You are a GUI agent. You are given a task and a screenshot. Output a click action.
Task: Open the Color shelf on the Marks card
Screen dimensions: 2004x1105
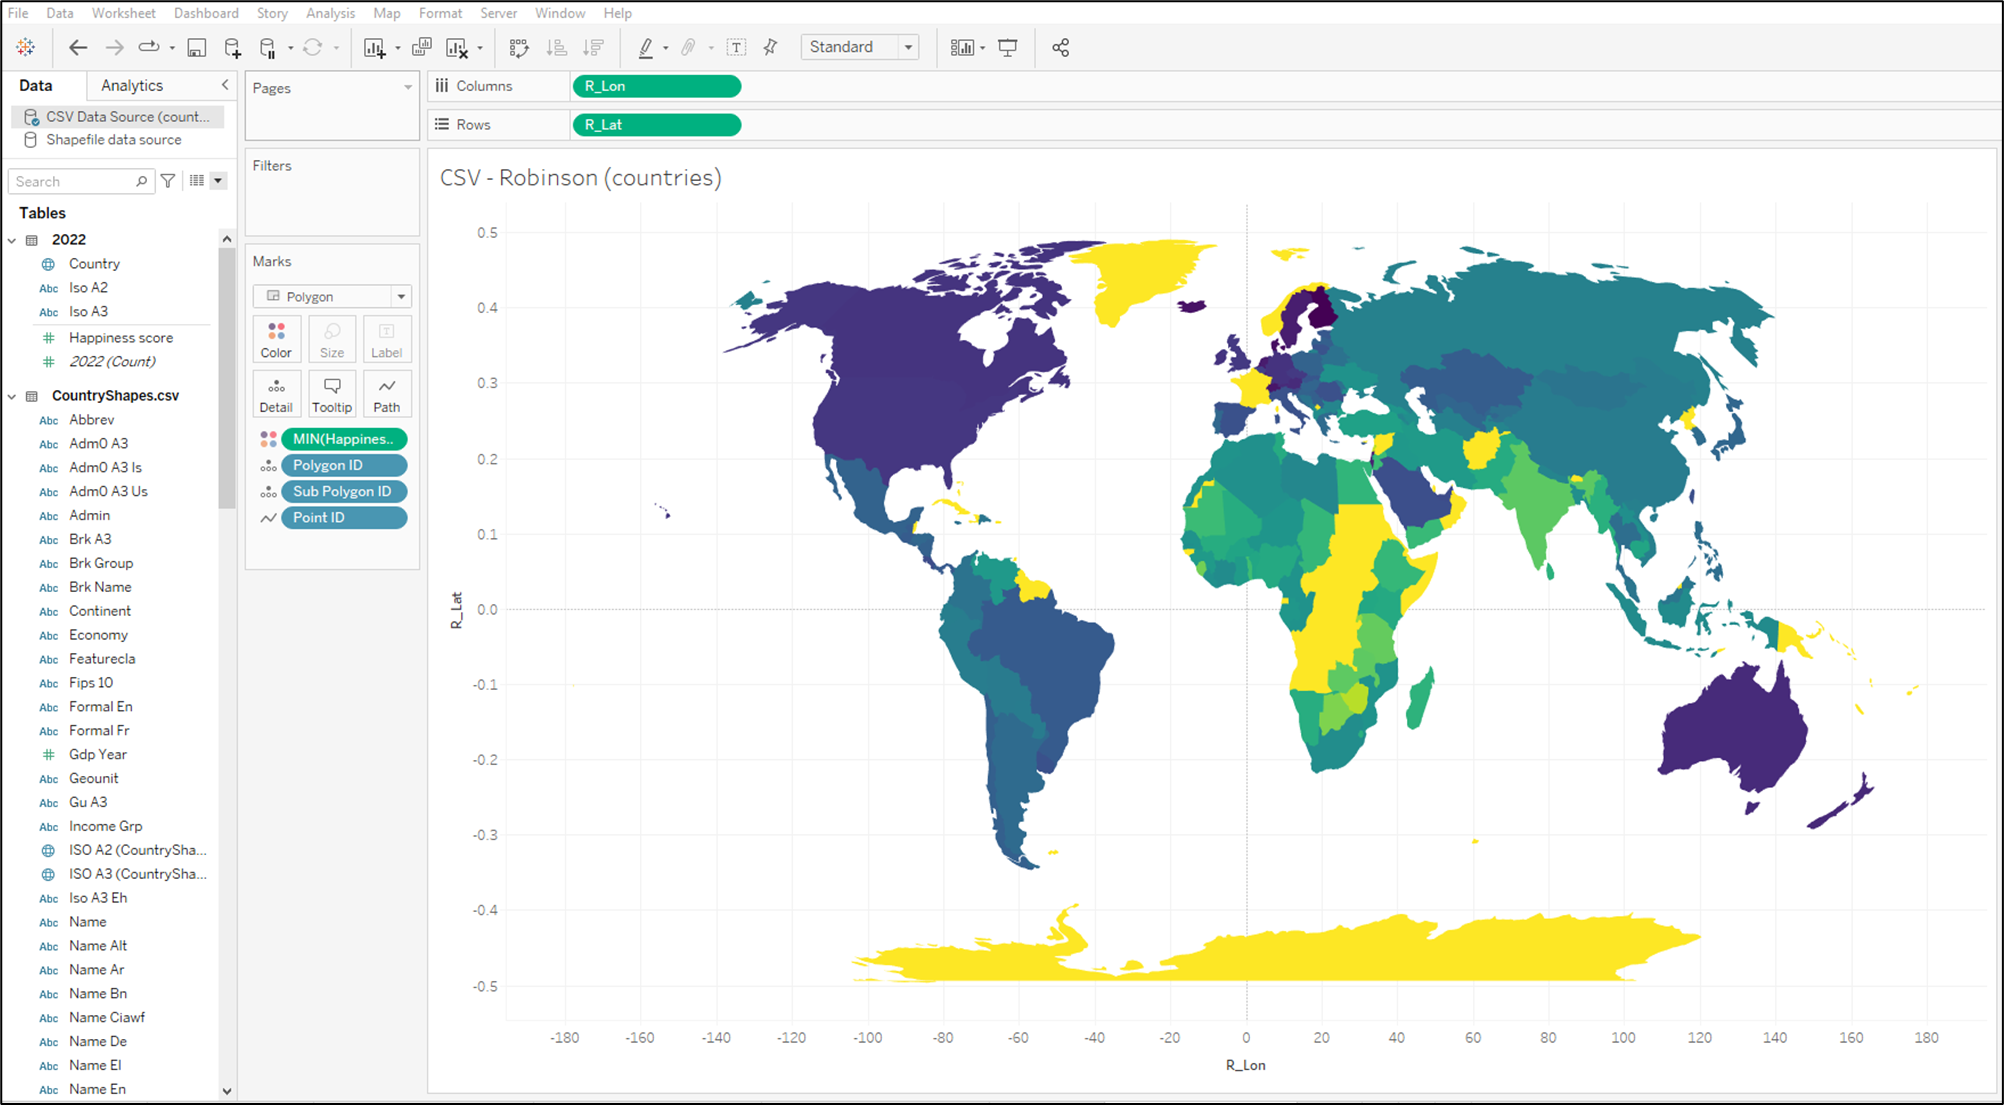click(x=276, y=338)
